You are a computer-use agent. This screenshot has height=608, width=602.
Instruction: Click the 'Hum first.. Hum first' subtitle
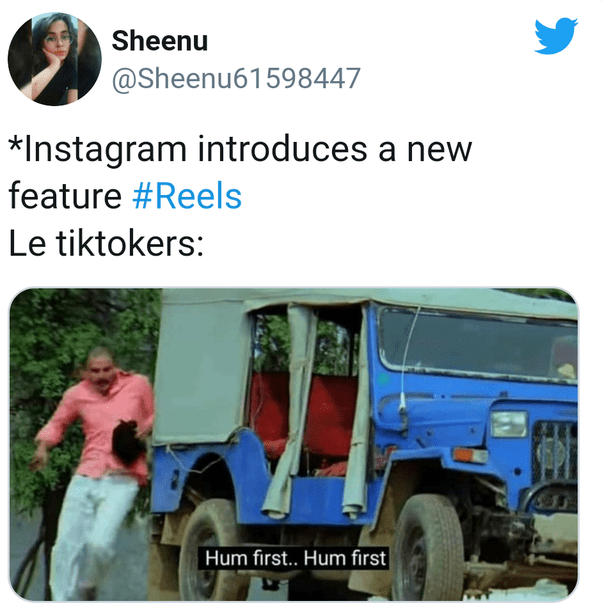[295, 558]
